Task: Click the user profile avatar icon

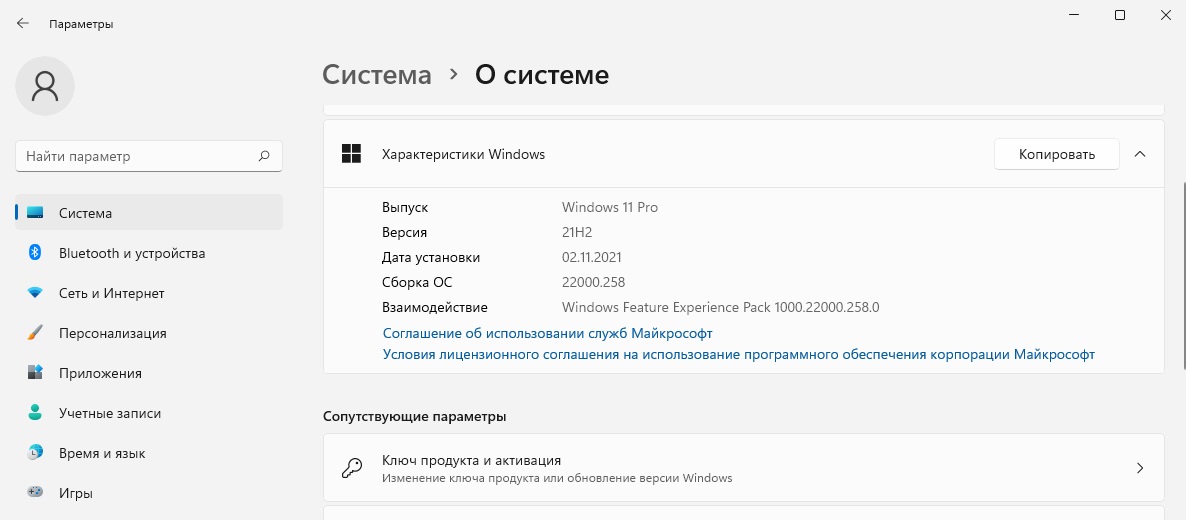Action: (x=45, y=86)
